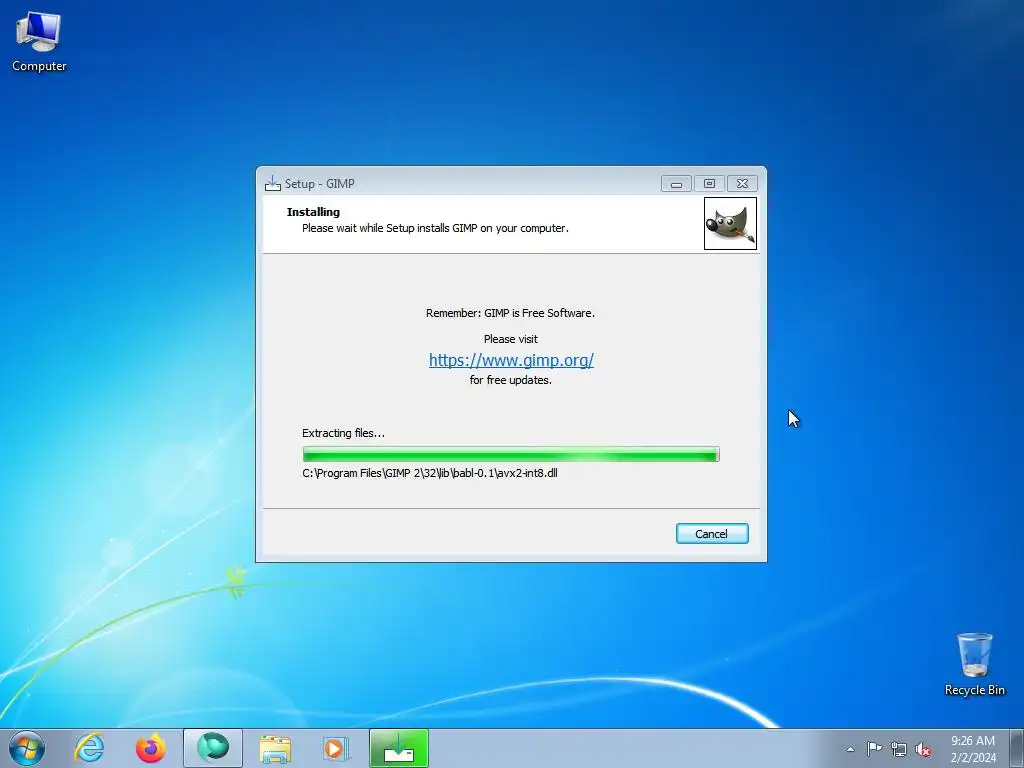Screen dimensions: 1024x768
Task: Click the 'Extracting files...' status text
Action: coord(344,433)
